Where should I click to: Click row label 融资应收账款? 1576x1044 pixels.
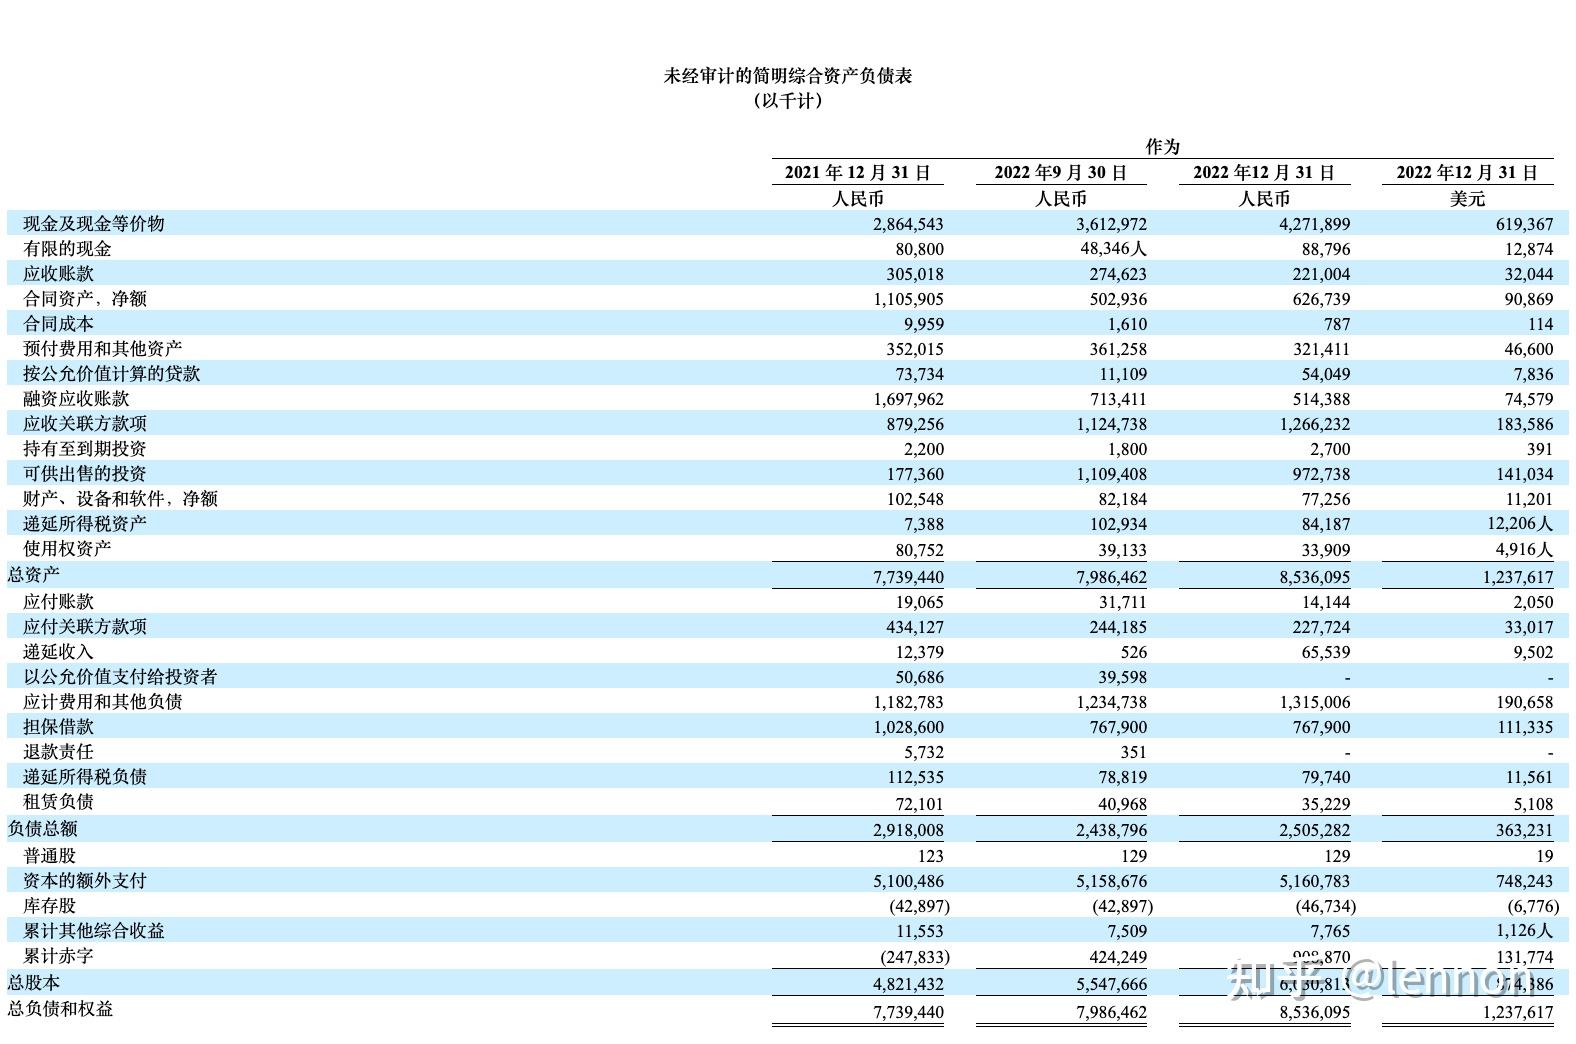click(x=76, y=398)
